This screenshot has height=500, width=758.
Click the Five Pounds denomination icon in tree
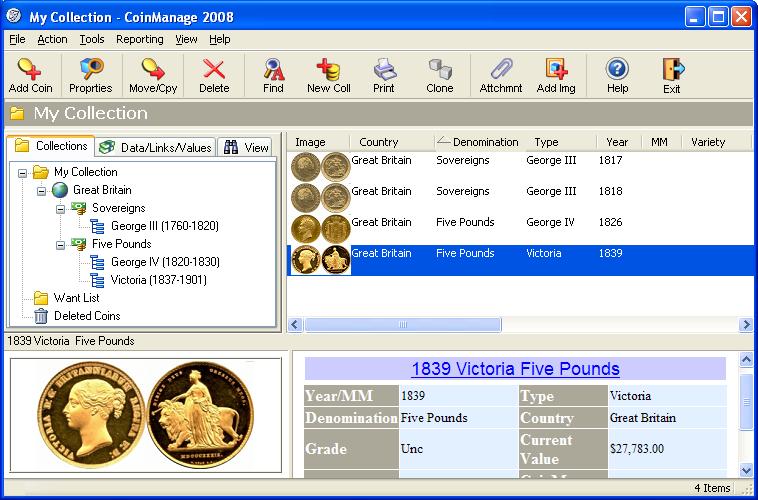78,244
